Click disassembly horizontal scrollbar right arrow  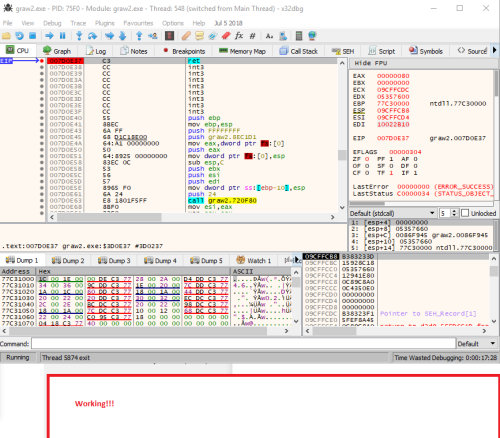coord(332,217)
